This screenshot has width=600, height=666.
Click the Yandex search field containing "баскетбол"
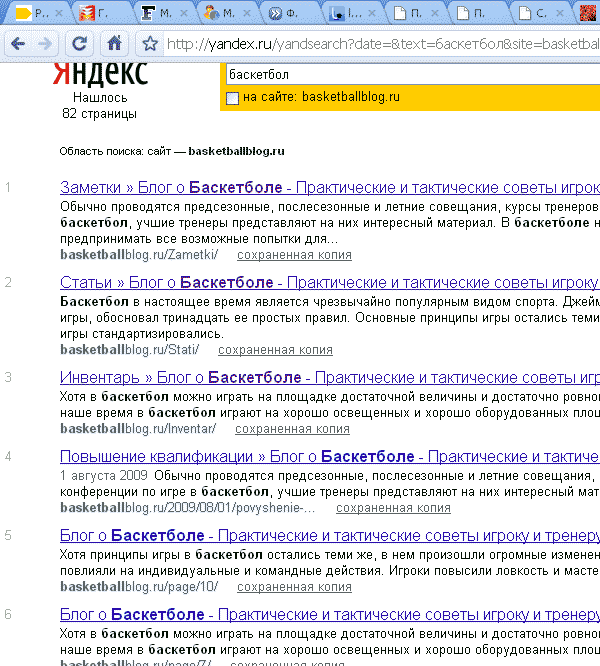coord(413,75)
